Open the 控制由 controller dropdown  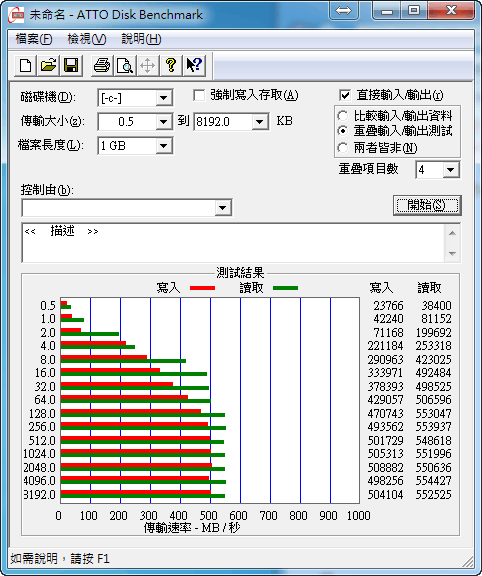pyautogui.click(x=222, y=208)
